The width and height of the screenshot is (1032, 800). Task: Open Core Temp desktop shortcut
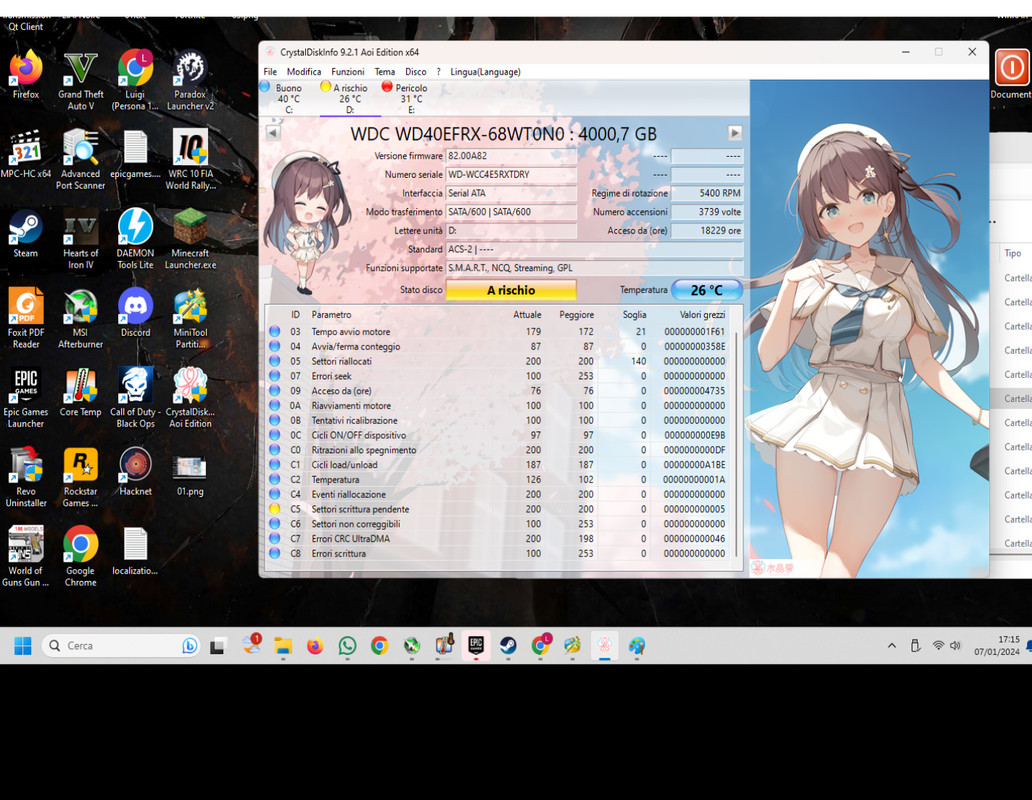pos(80,393)
